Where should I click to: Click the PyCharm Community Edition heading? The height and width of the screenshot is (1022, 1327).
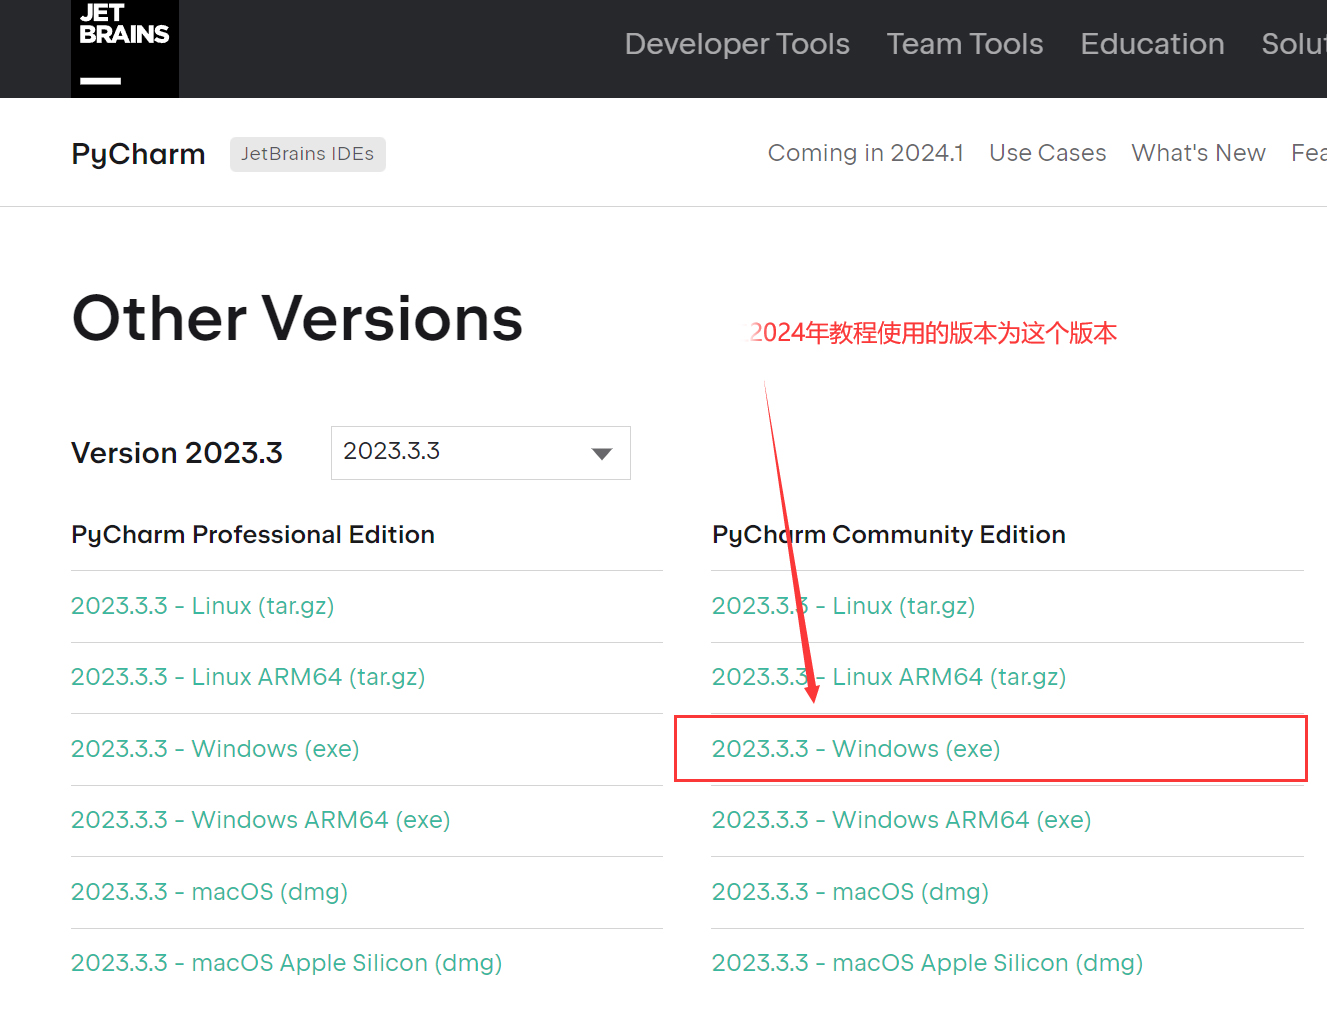[x=889, y=535]
